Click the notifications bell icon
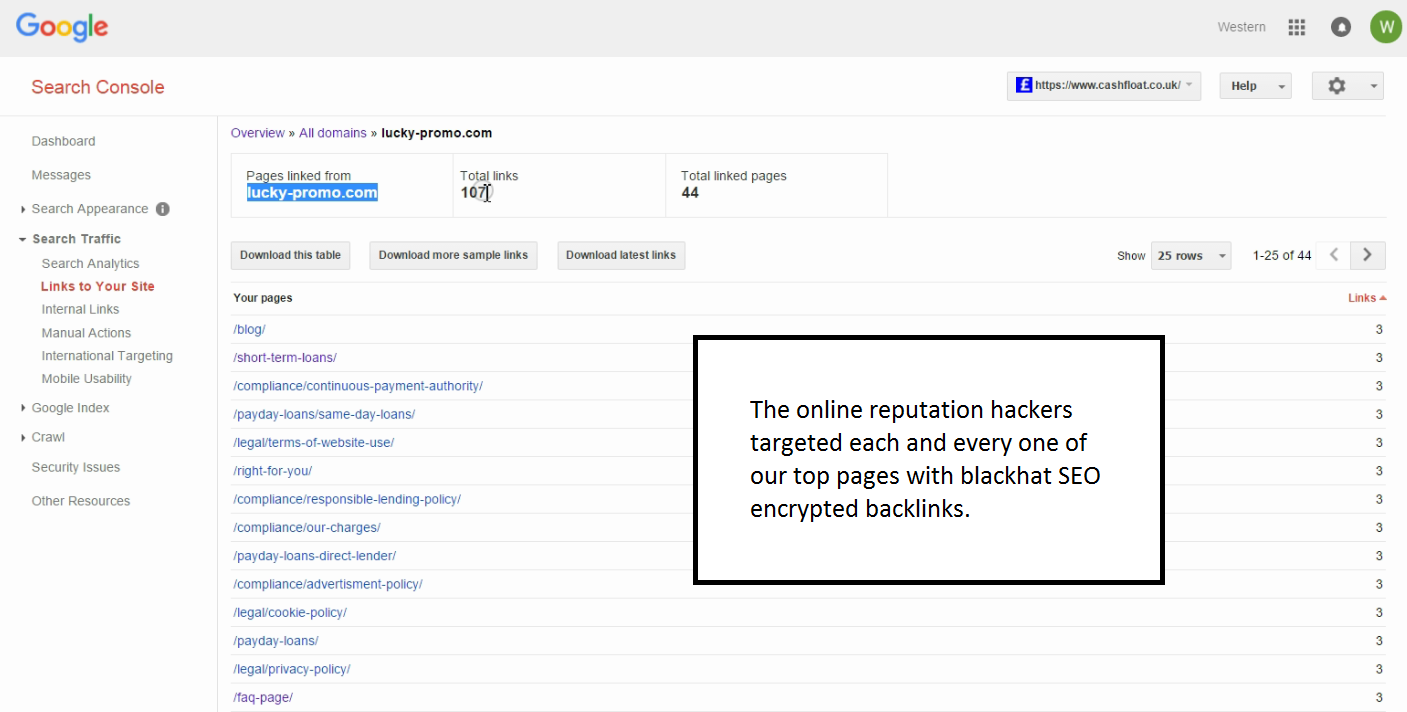This screenshot has height=712, width=1407. [x=1341, y=28]
